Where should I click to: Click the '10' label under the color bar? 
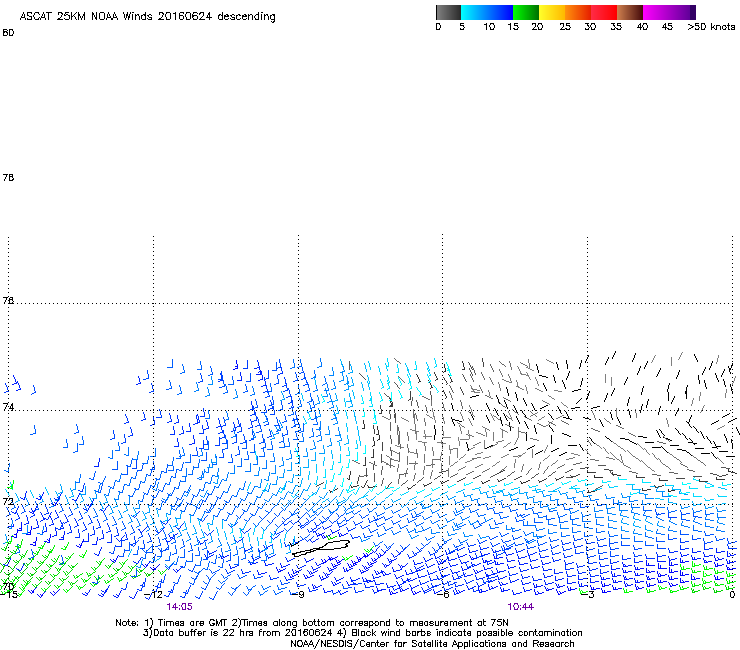[489, 27]
